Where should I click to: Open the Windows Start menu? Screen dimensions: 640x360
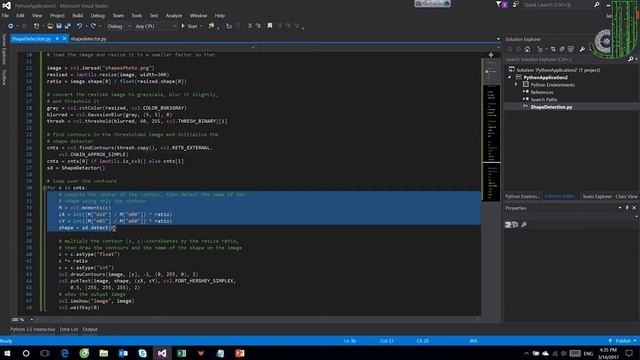tap(7, 353)
